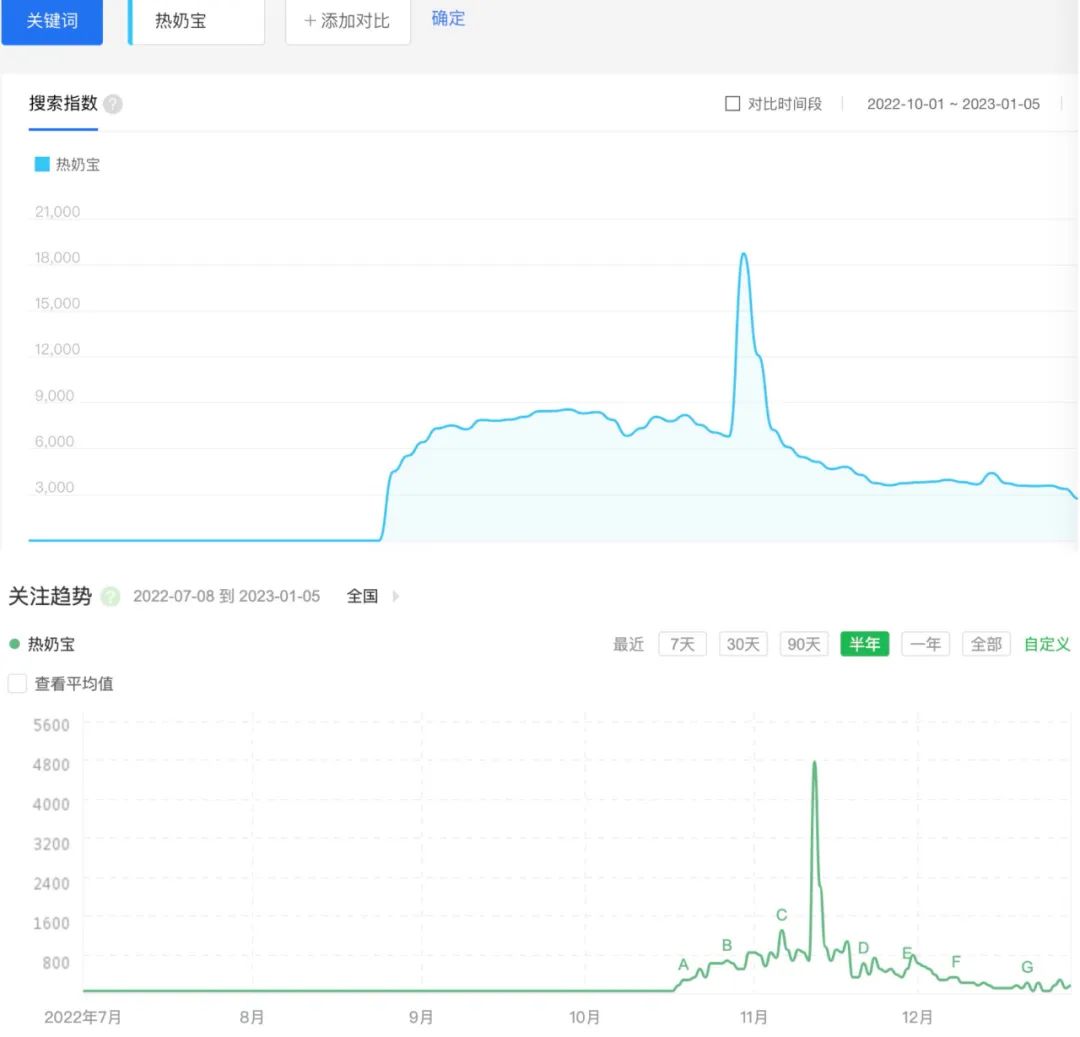
Task: Toggle the blue 热奶宝 legend swatch
Action: pyautogui.click(x=42, y=164)
